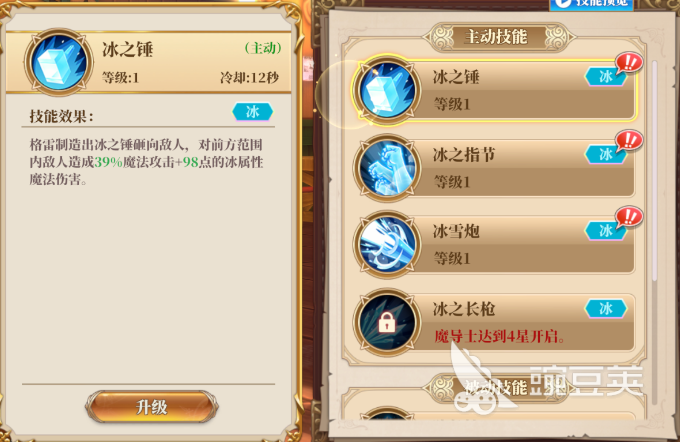Click the 冰 tag on 冰雪炮 row
The image size is (680, 442).
(605, 230)
